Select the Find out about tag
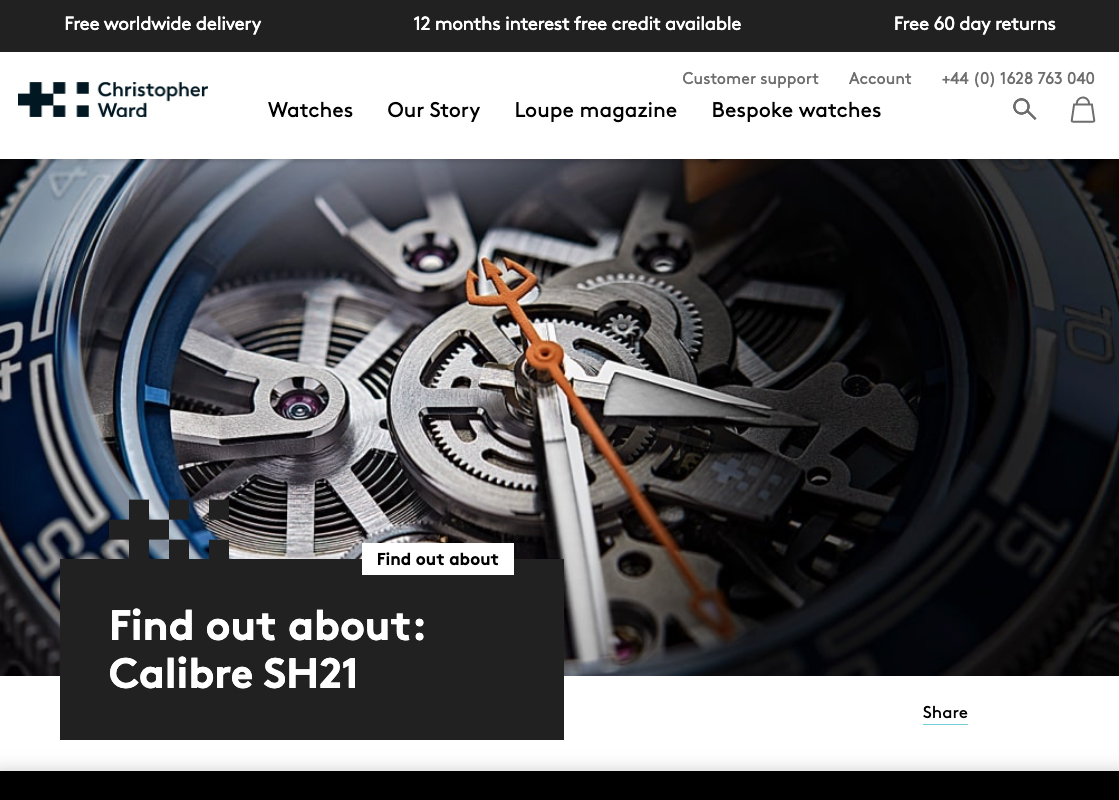This screenshot has height=800, width=1119. click(437, 559)
